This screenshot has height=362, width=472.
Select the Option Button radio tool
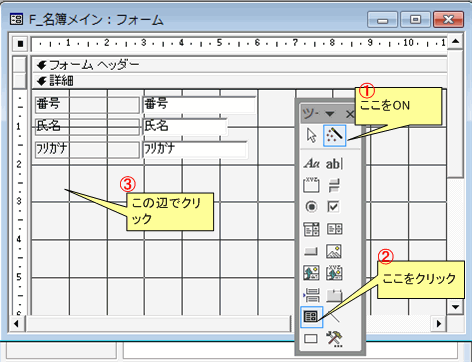311,207
